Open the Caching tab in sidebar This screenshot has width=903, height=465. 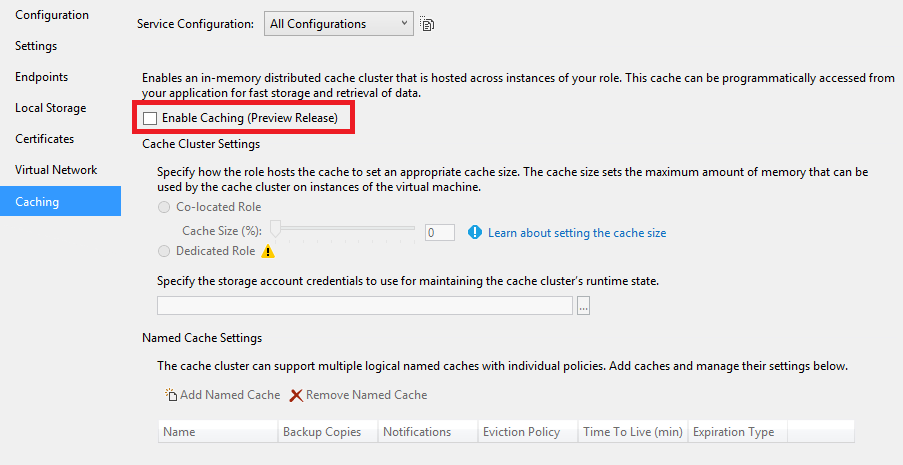click(37, 202)
